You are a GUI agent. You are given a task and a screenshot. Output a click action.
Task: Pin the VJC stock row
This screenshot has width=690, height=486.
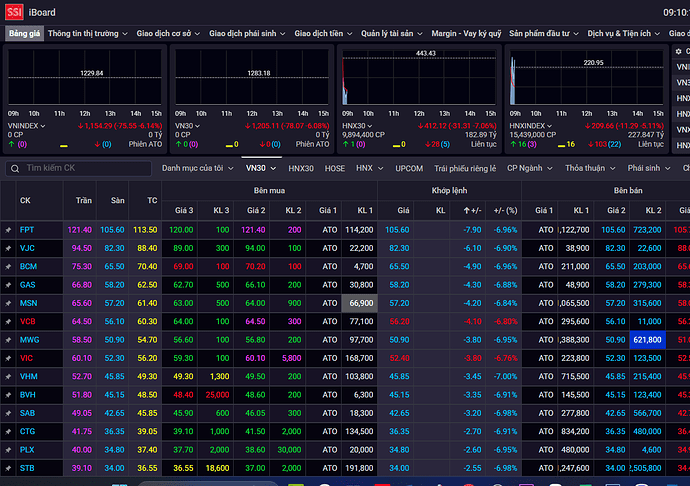(x=8, y=247)
